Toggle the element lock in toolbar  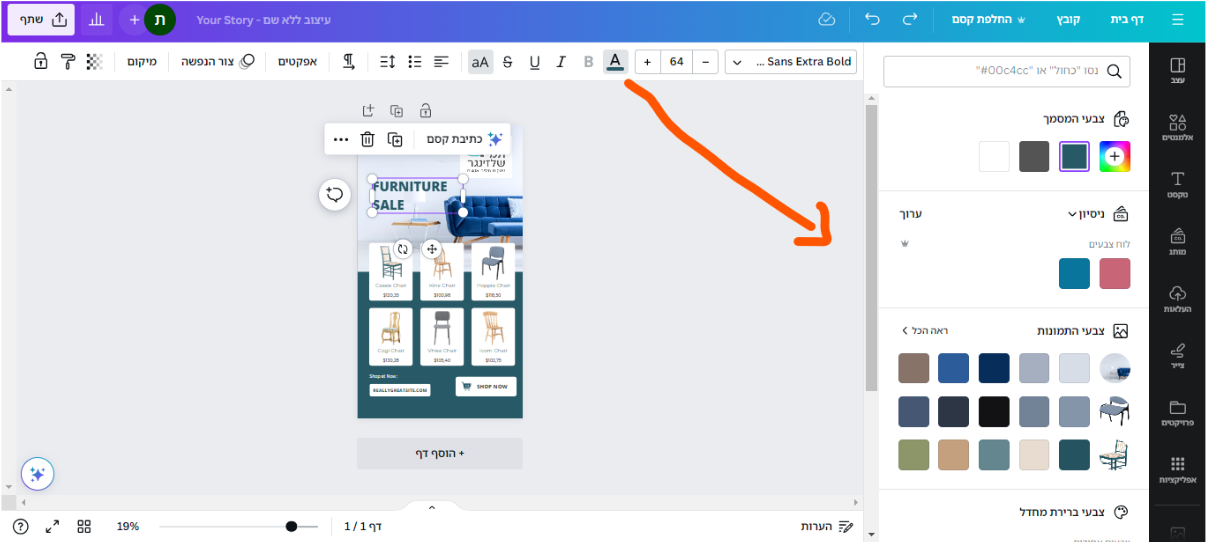40,62
